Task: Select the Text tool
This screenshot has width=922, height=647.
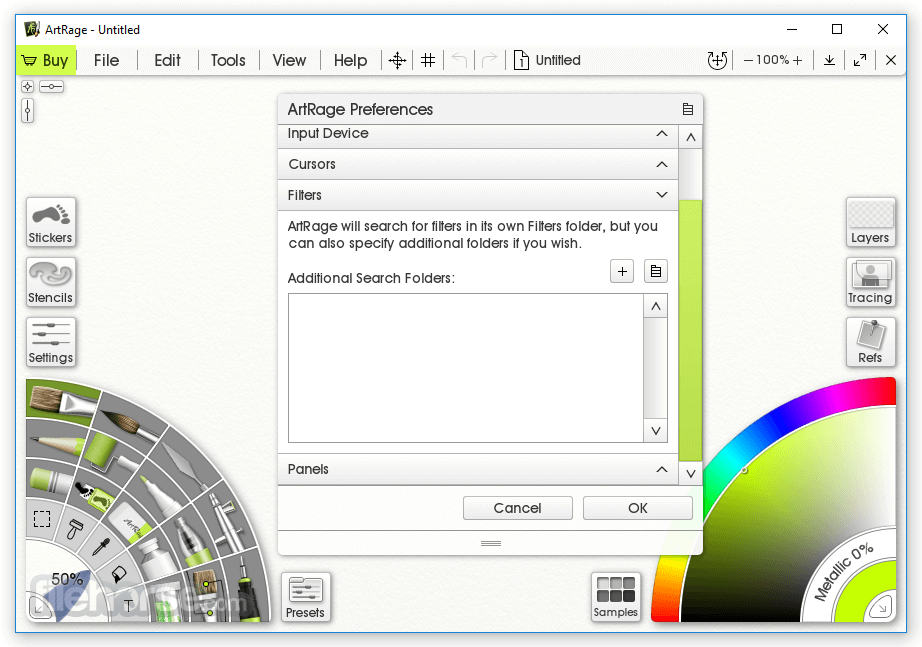Action: pyautogui.click(x=128, y=606)
